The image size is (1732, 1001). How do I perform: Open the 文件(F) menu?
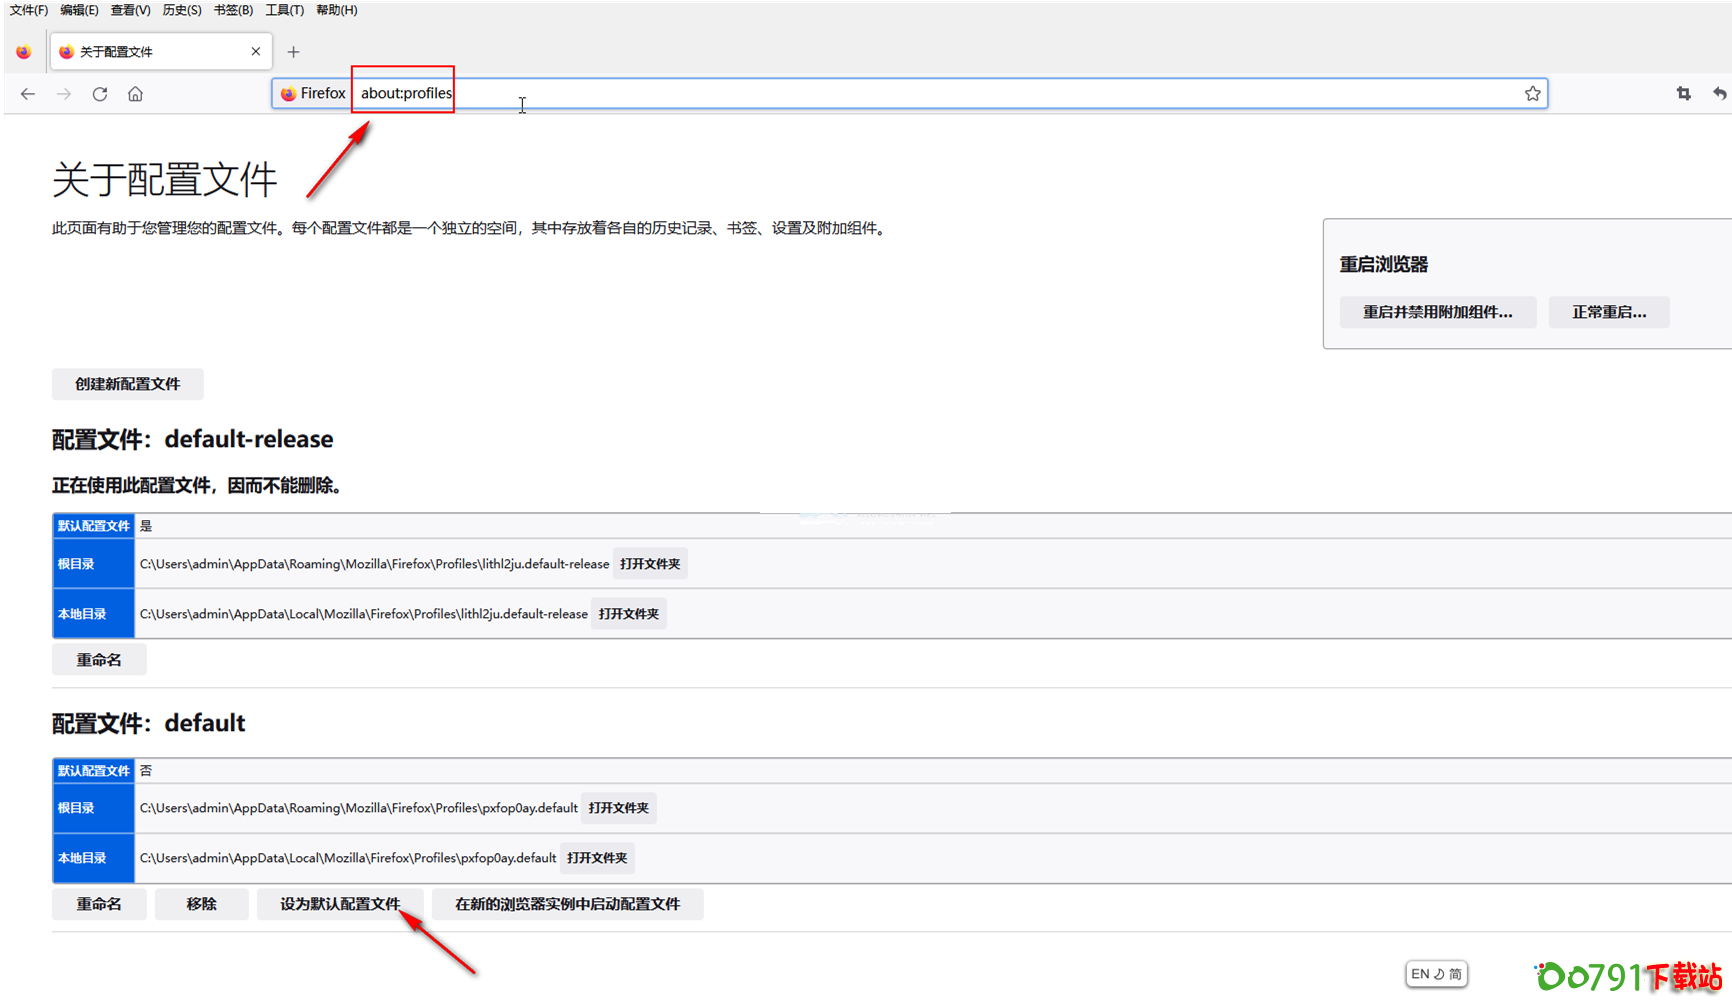coord(29,10)
